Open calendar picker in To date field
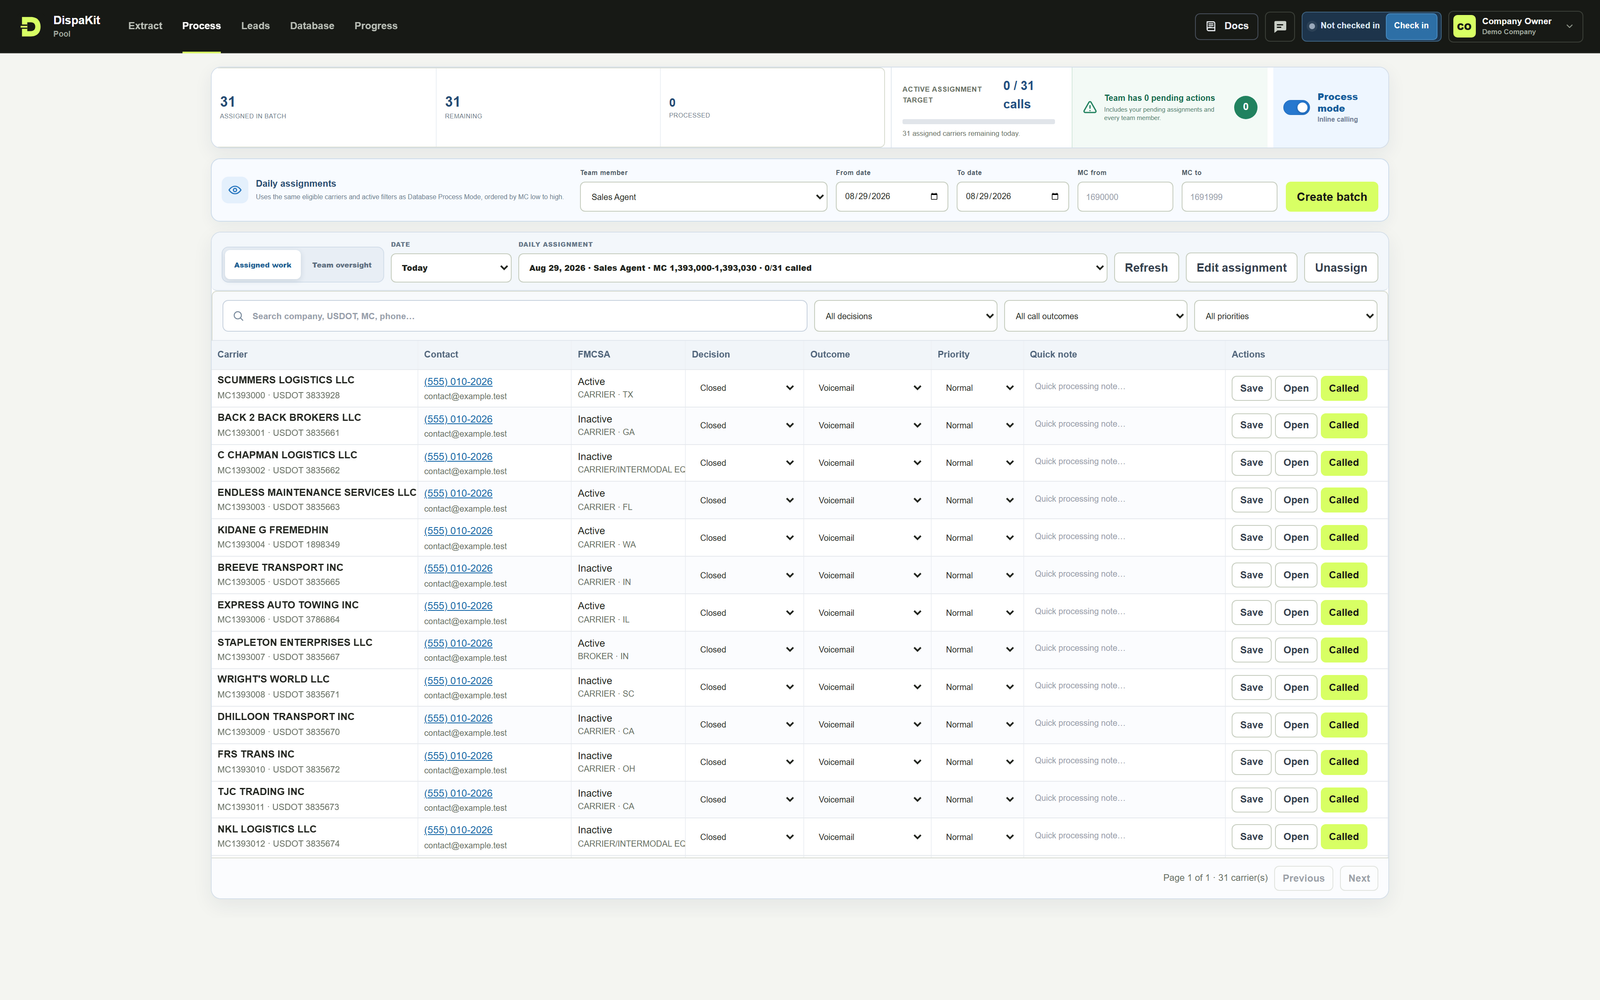This screenshot has height=1000, width=1600. click(x=1055, y=196)
